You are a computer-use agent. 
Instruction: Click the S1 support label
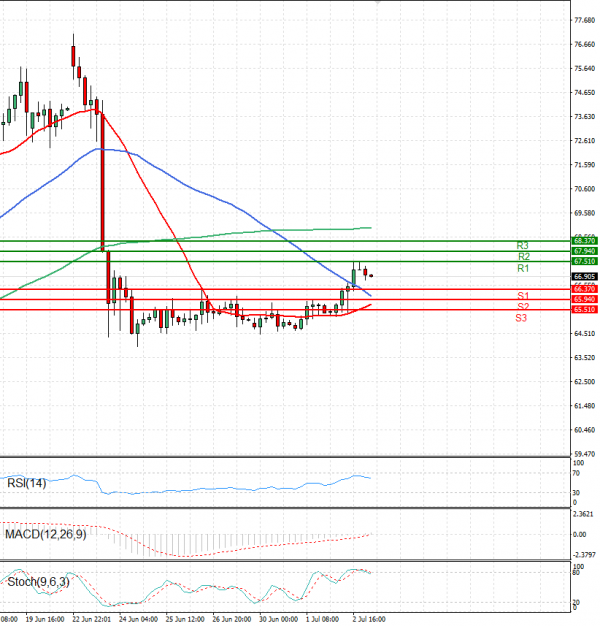523,295
